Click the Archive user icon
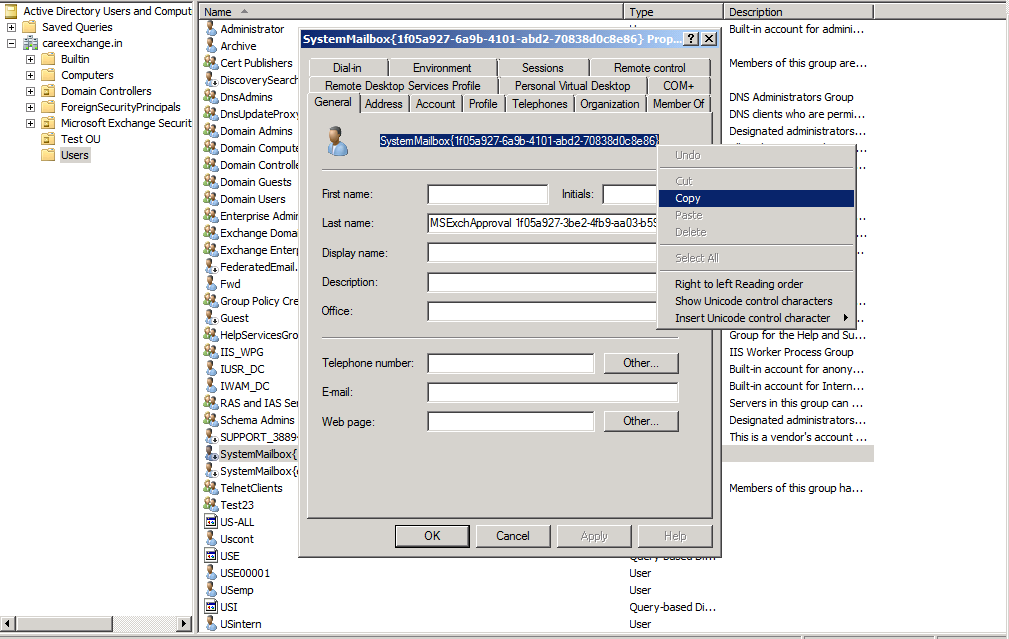The image size is (1009, 639). click(x=210, y=46)
